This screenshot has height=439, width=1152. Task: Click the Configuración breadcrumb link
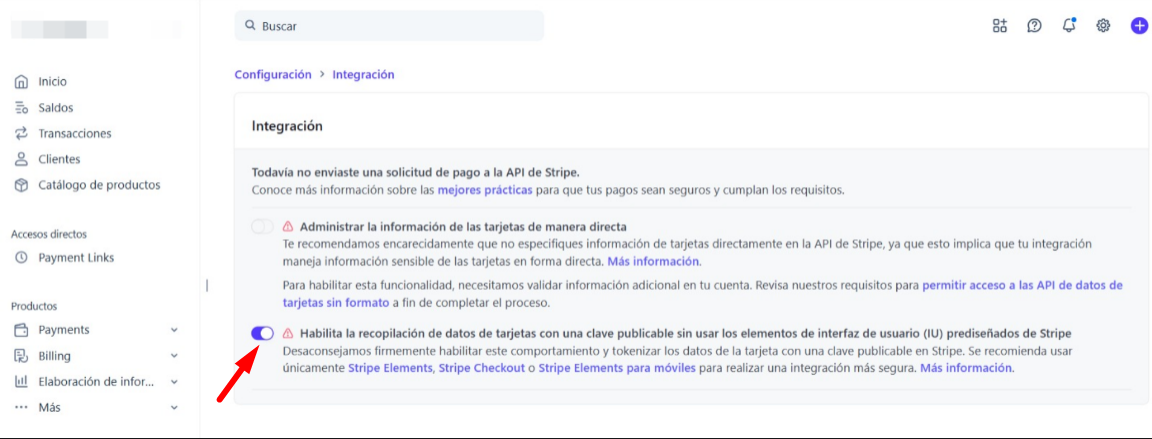point(273,74)
